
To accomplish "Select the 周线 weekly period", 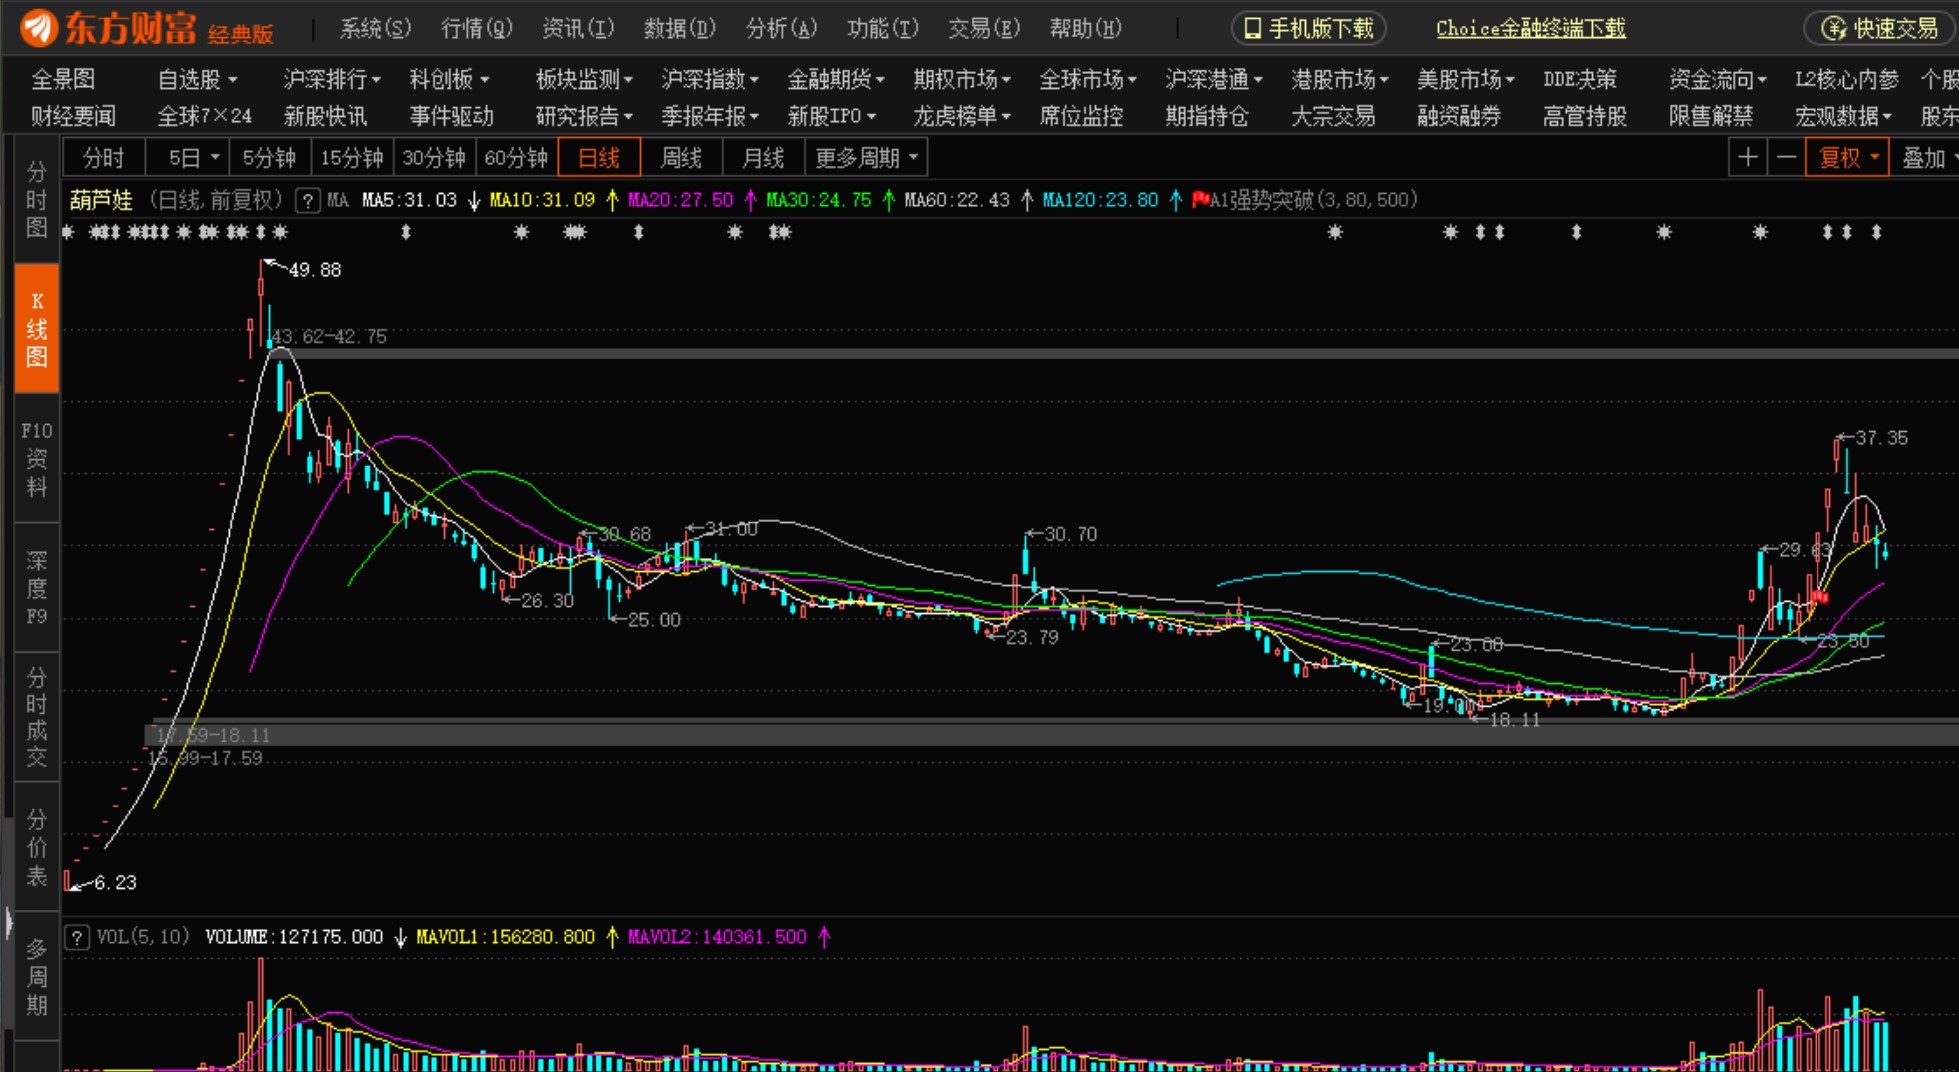I will pos(681,158).
